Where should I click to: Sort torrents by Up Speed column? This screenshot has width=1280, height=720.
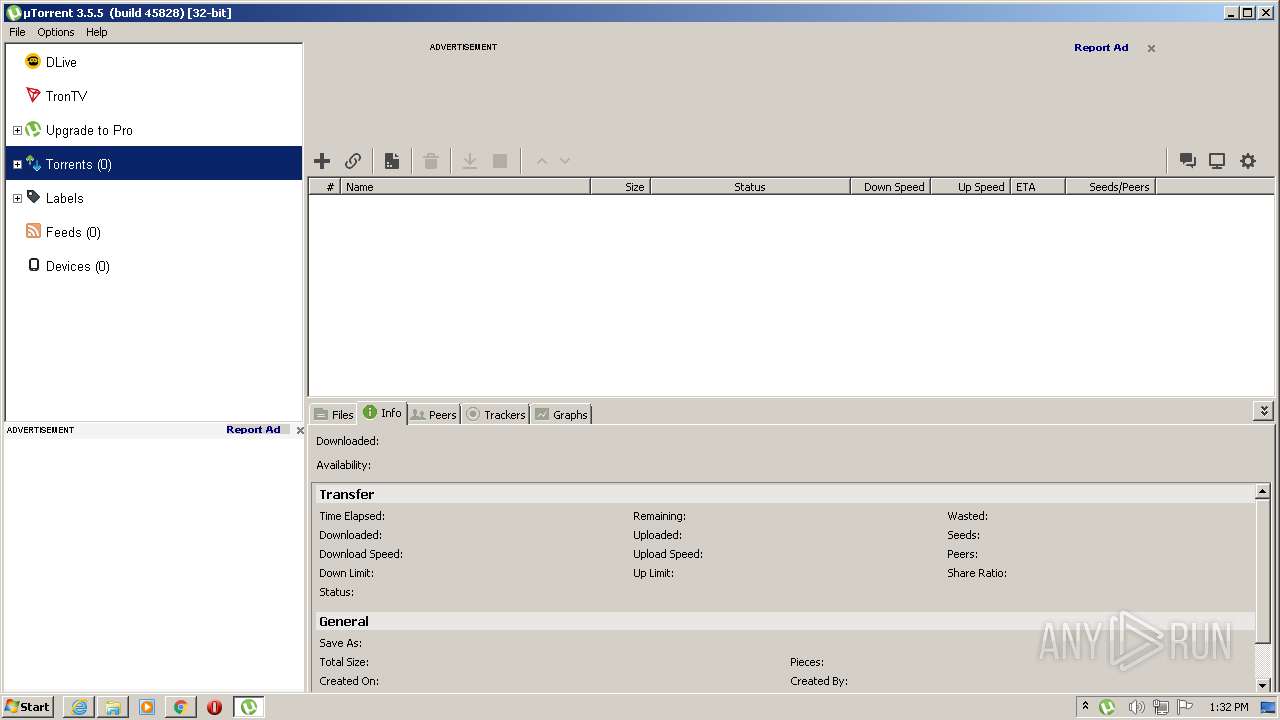[x=970, y=187]
